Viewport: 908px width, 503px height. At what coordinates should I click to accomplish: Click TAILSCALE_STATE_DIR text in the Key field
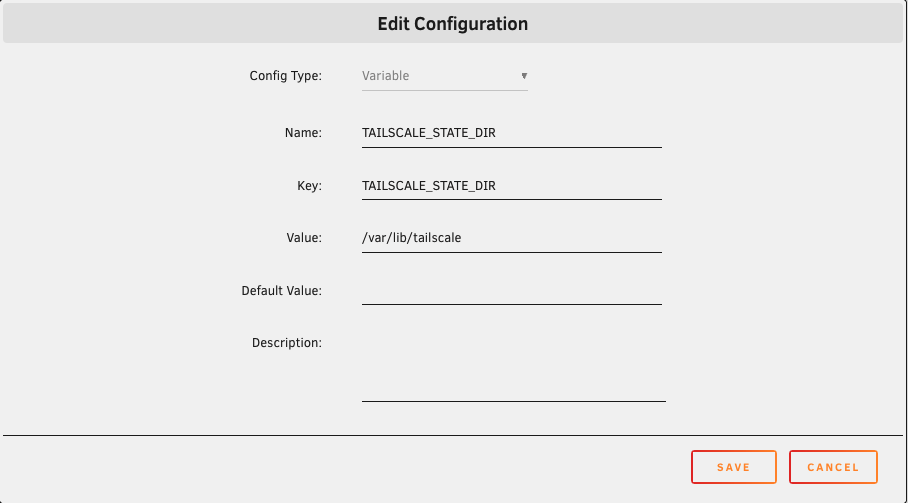pos(429,185)
